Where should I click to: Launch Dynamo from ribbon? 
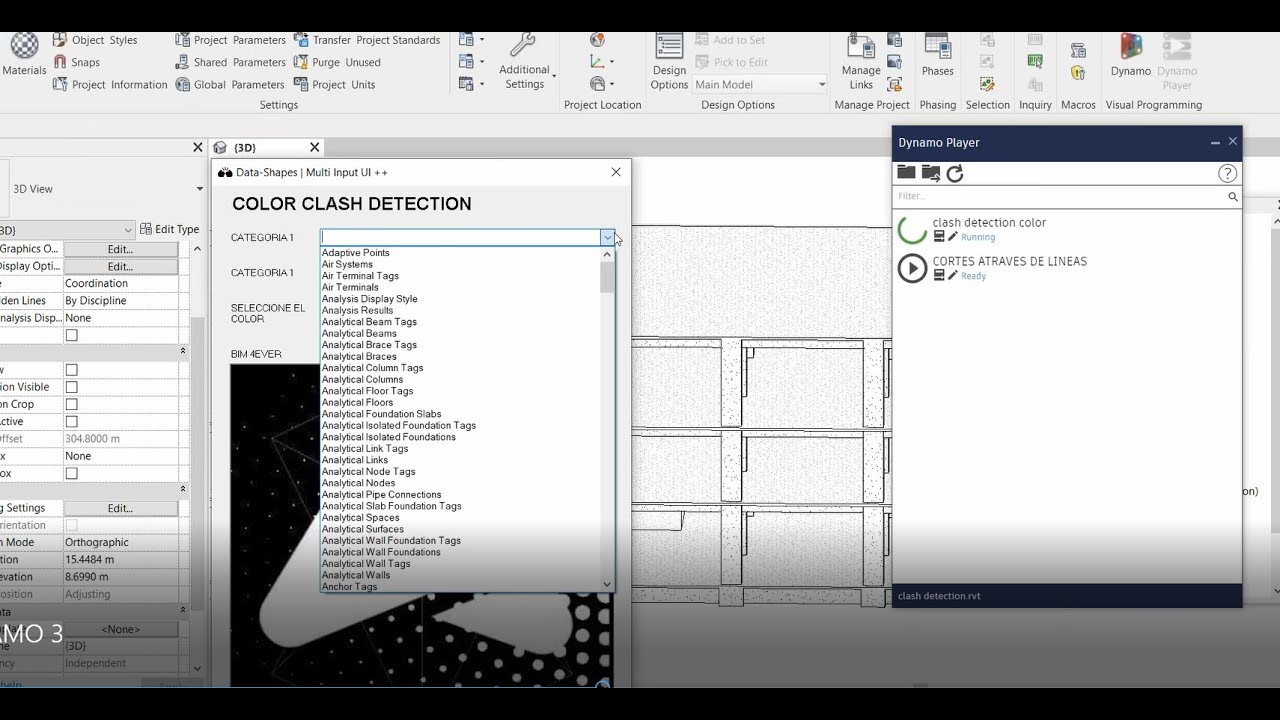pos(1131,55)
